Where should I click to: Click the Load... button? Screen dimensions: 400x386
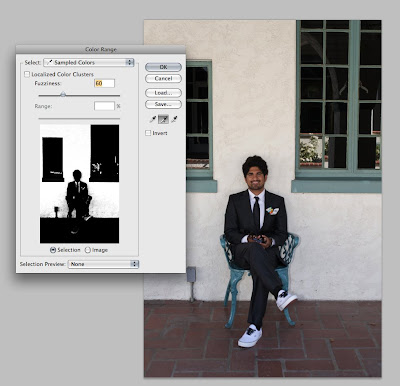coord(163,93)
